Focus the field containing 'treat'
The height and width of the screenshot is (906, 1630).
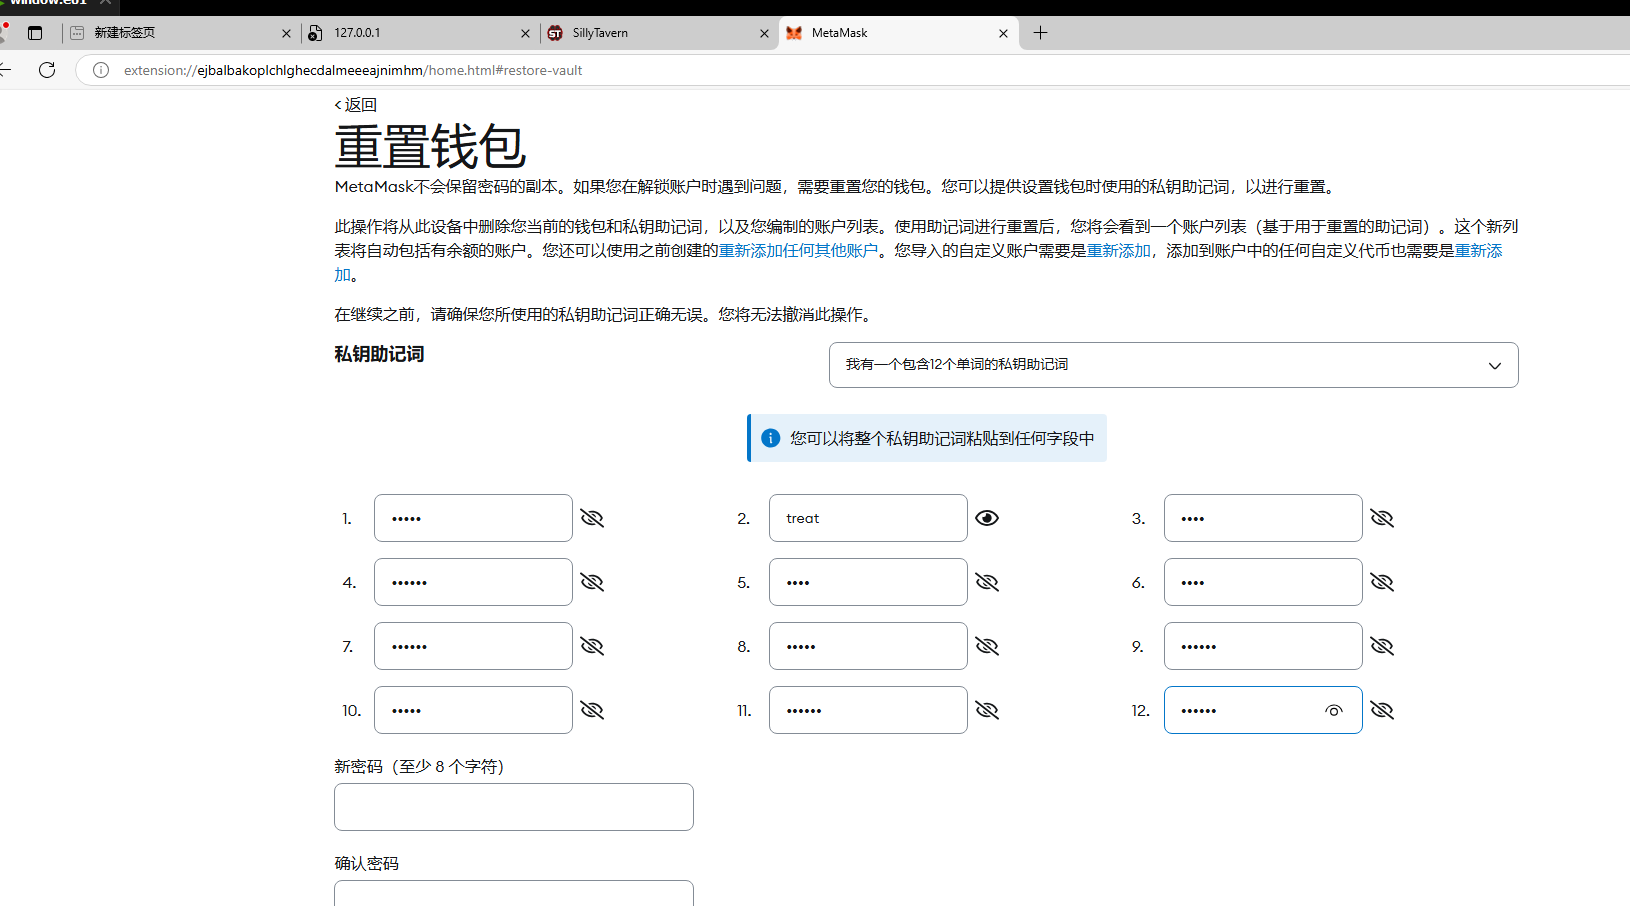(x=868, y=518)
